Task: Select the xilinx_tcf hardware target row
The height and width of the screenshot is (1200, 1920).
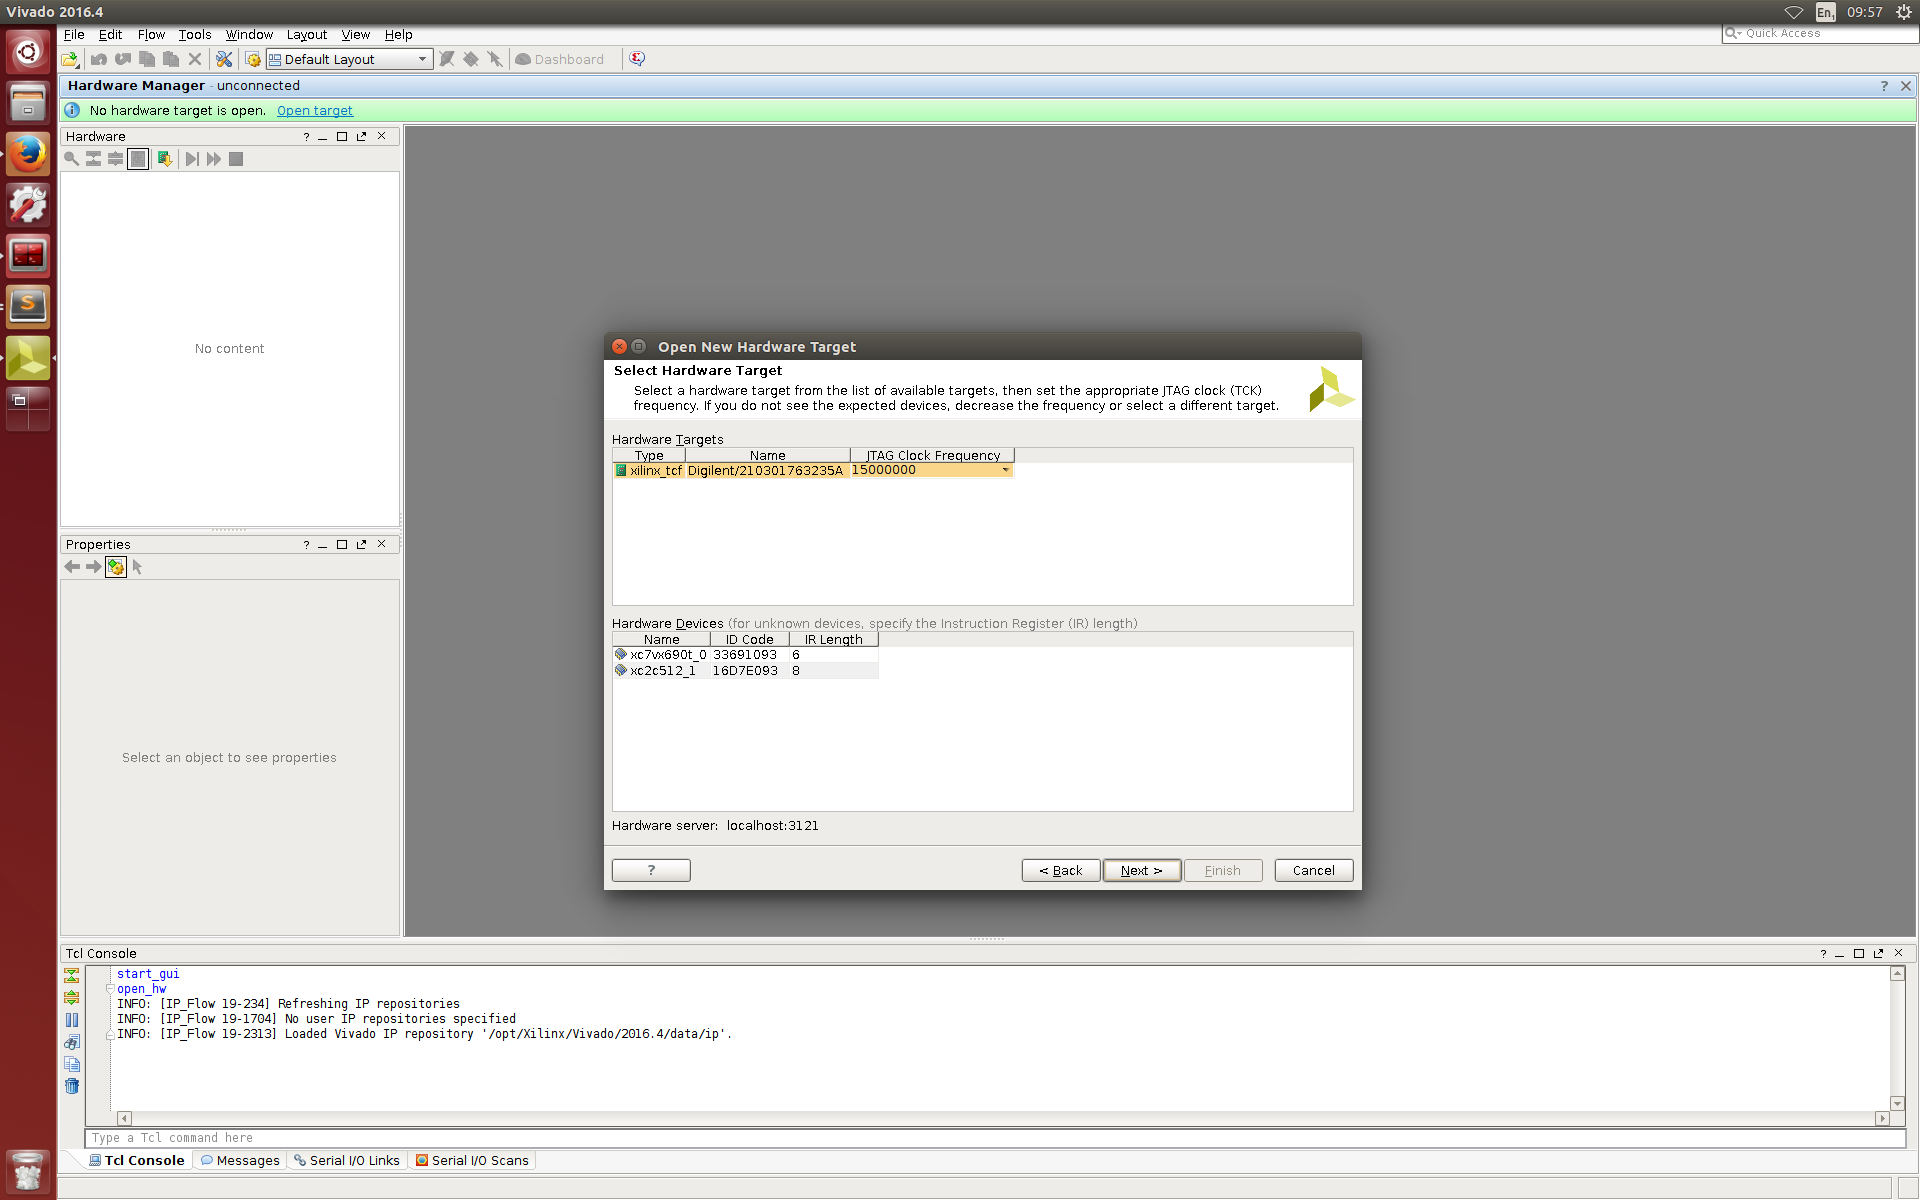Action: 813,470
